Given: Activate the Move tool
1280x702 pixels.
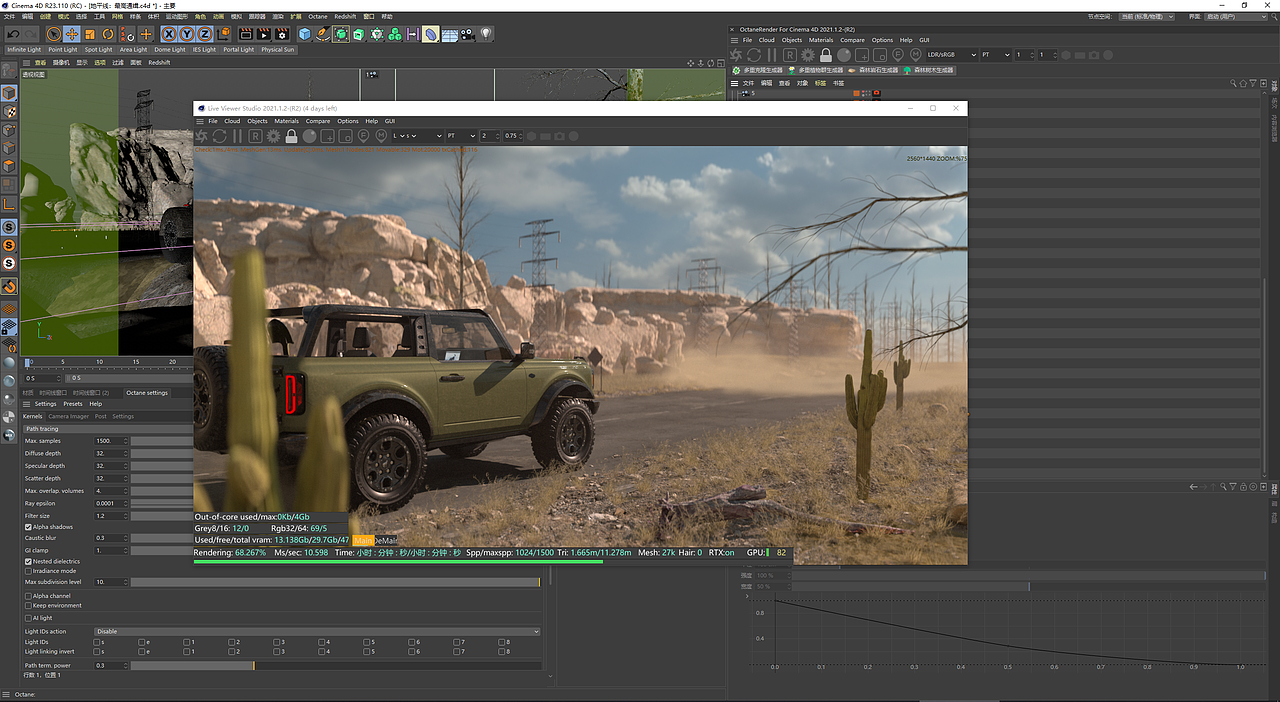Looking at the screenshot, I should coord(72,34).
